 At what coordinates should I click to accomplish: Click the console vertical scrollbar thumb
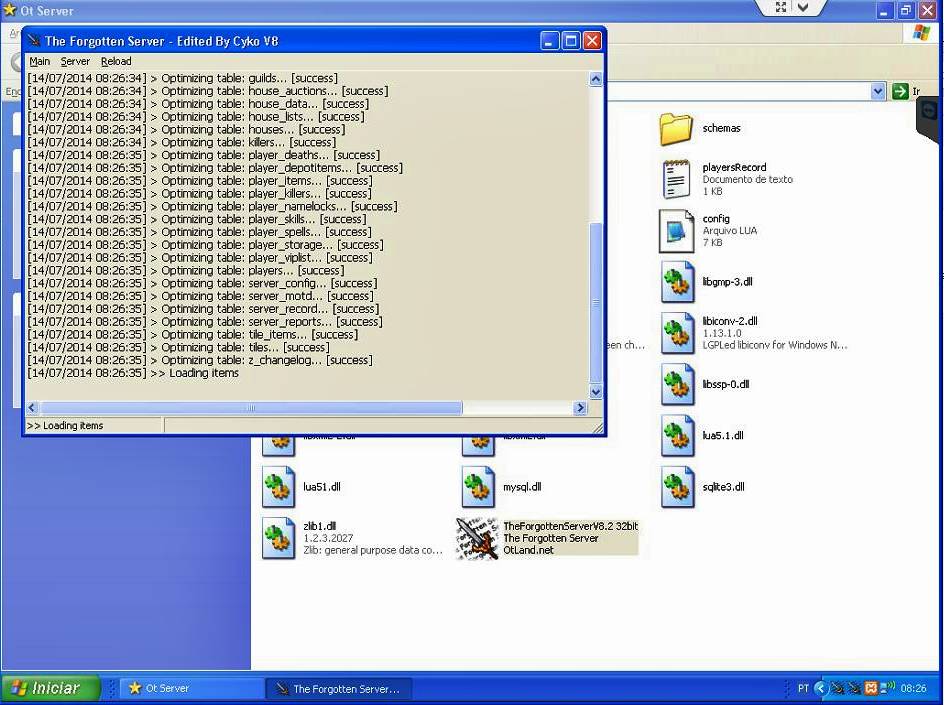[x=595, y=303]
